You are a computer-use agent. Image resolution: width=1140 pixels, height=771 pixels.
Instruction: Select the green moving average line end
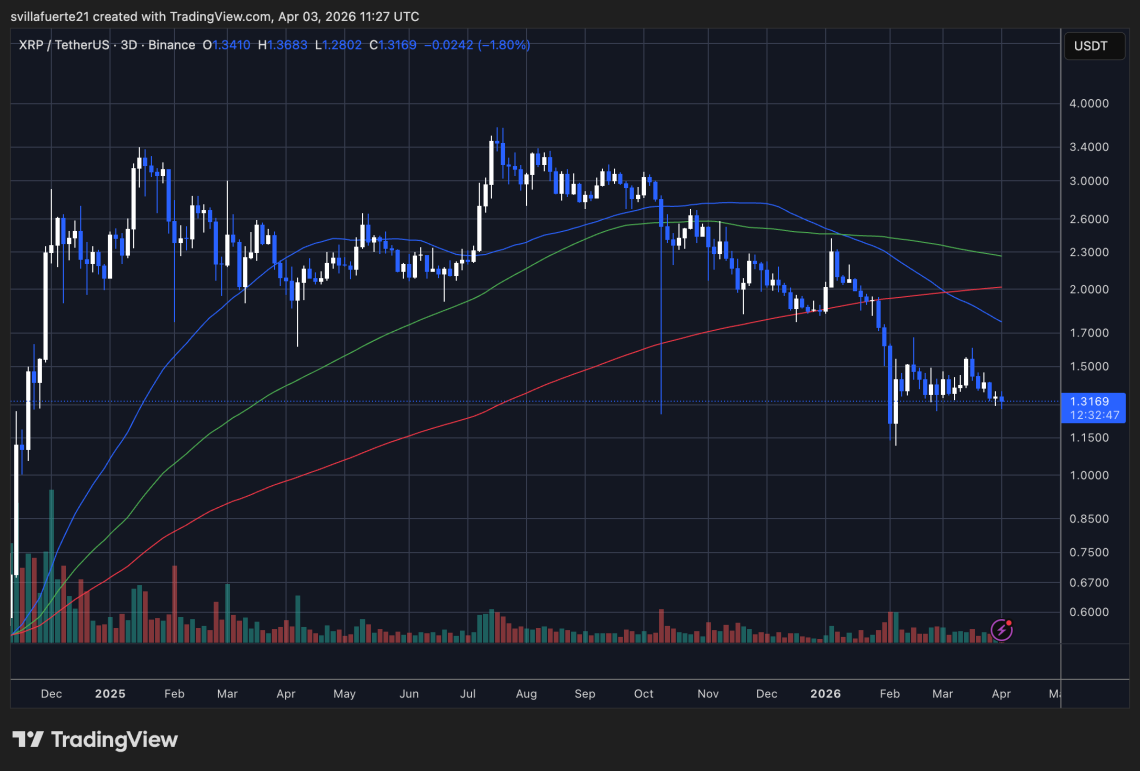click(x=1000, y=255)
